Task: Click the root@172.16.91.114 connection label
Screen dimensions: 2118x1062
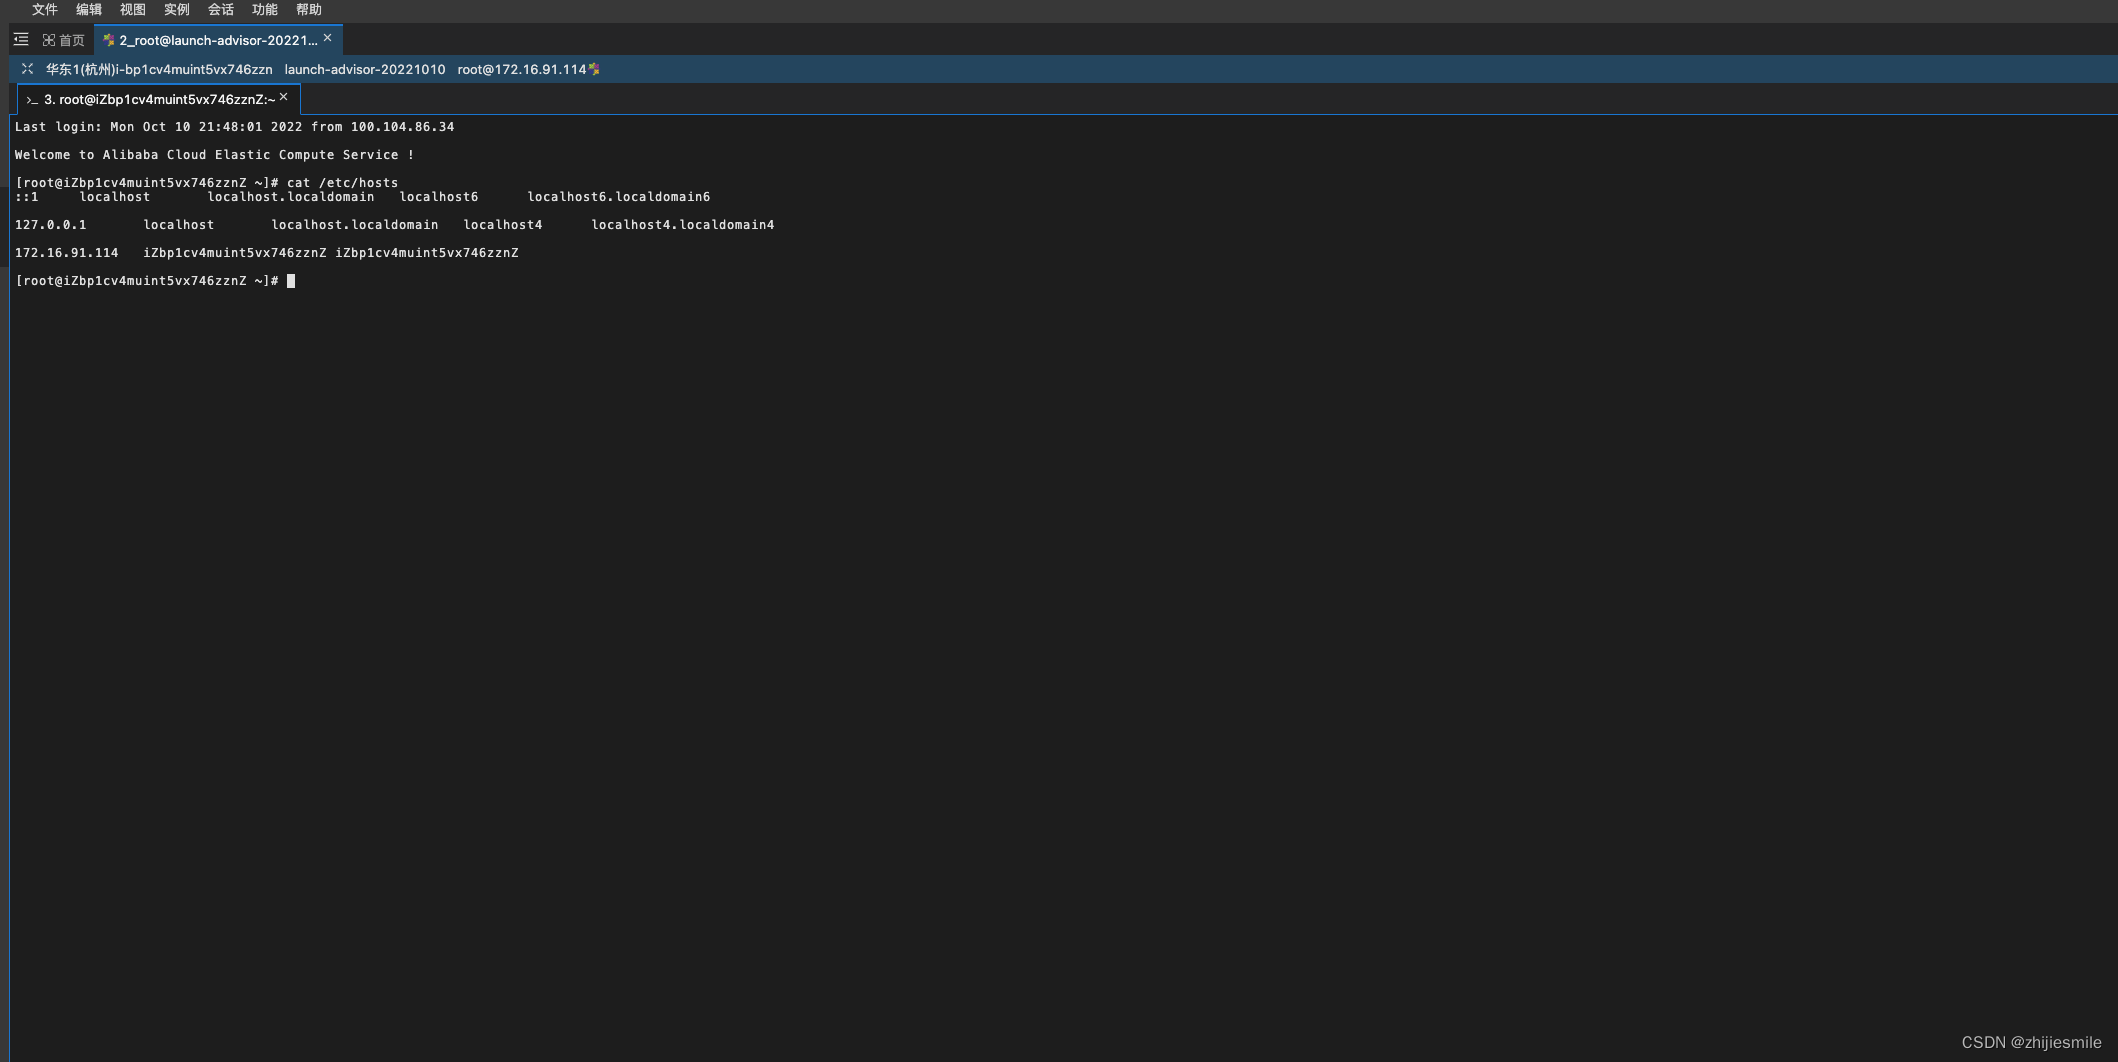Action: 522,69
